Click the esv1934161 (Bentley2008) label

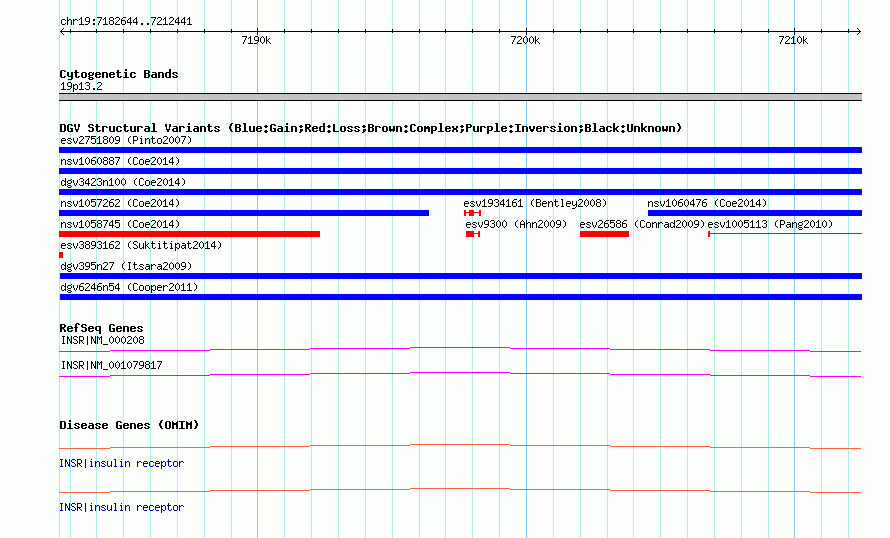click(x=535, y=203)
